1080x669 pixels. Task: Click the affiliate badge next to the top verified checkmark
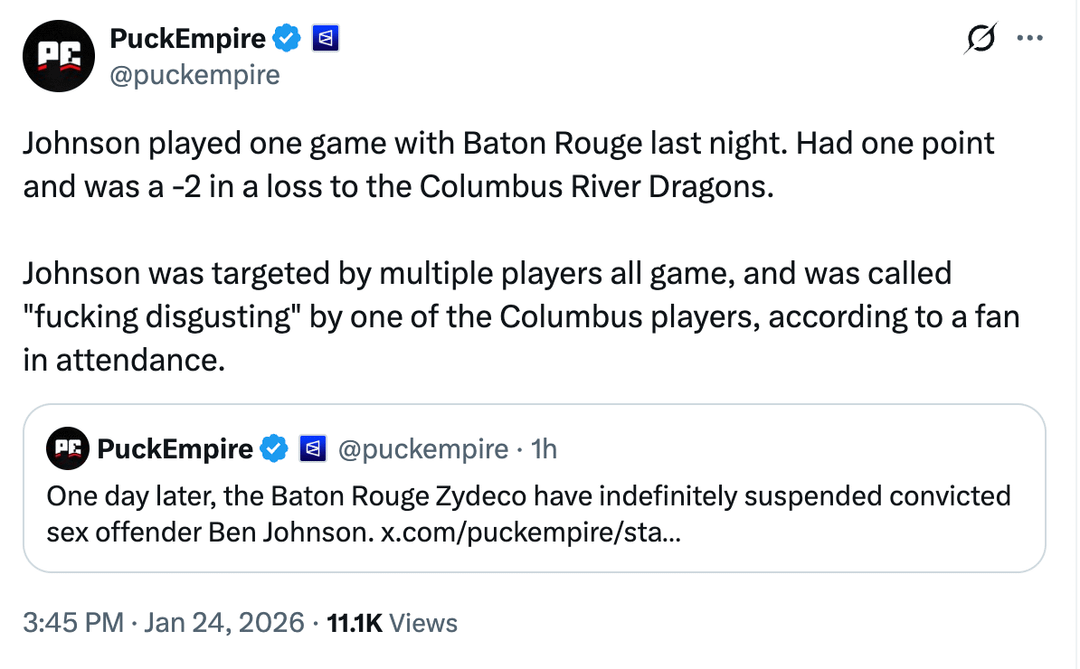pyautogui.click(x=326, y=39)
